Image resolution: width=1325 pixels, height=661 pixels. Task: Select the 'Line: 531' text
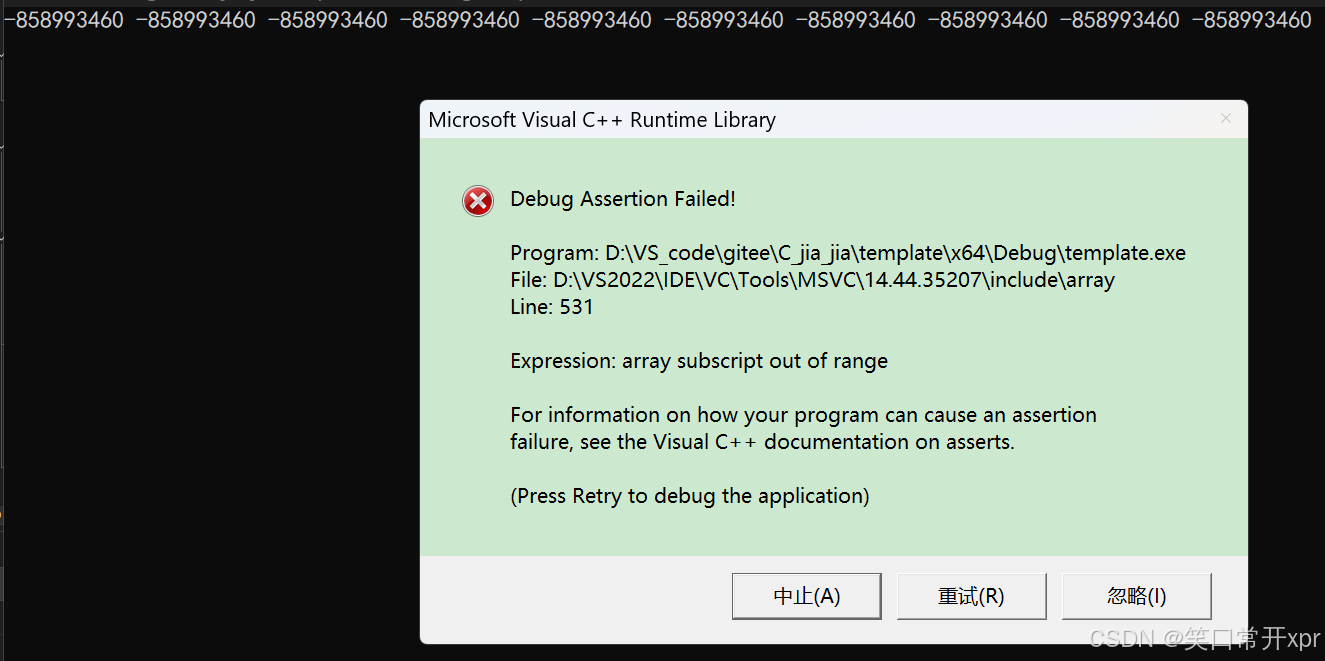[552, 307]
